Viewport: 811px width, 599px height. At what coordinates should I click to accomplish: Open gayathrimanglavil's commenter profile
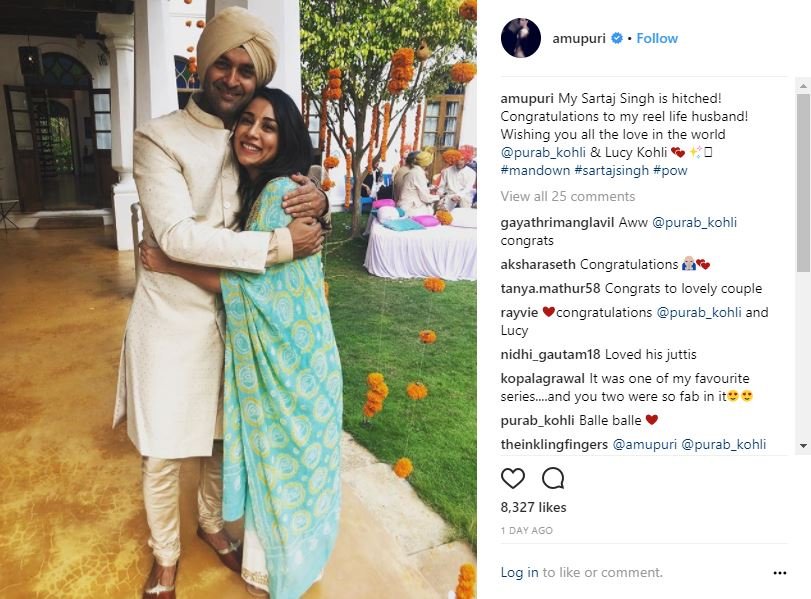tap(557, 223)
